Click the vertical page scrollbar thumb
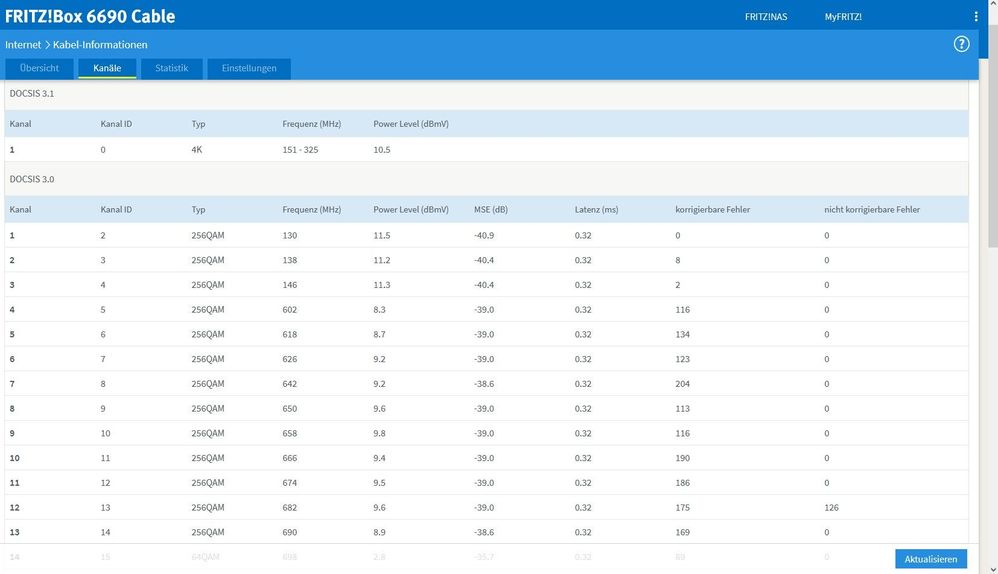 [992, 137]
